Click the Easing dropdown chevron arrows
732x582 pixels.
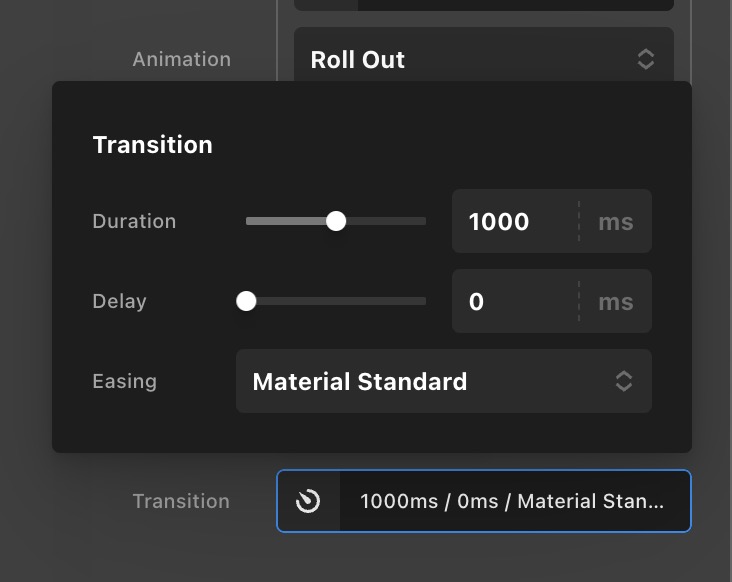point(623,381)
